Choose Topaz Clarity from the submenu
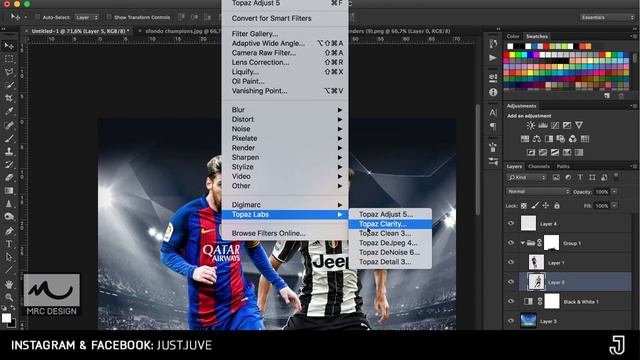 391,224
